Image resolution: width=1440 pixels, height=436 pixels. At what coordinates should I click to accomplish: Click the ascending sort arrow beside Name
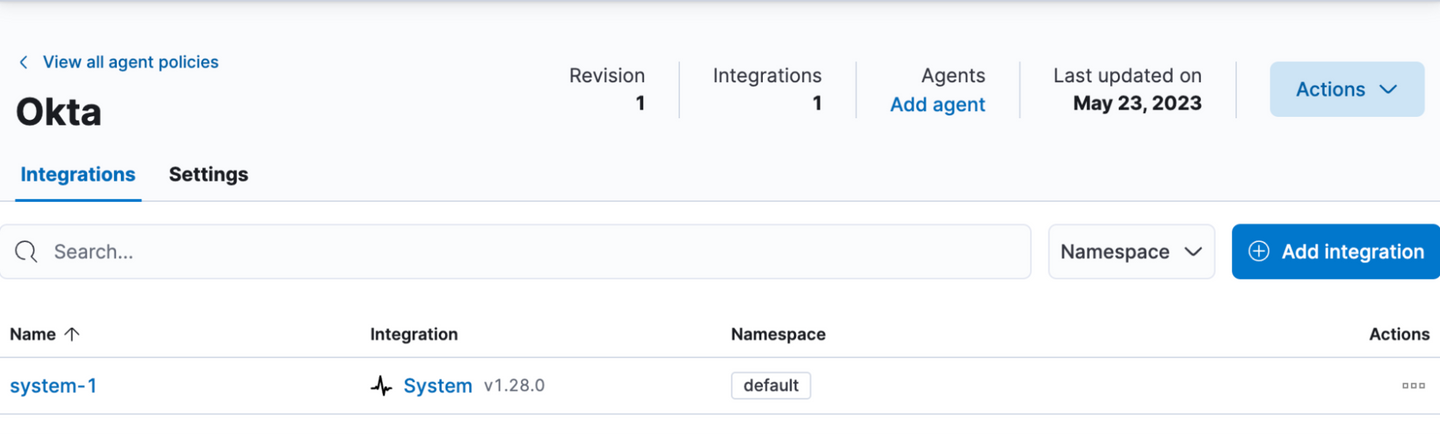[71, 334]
